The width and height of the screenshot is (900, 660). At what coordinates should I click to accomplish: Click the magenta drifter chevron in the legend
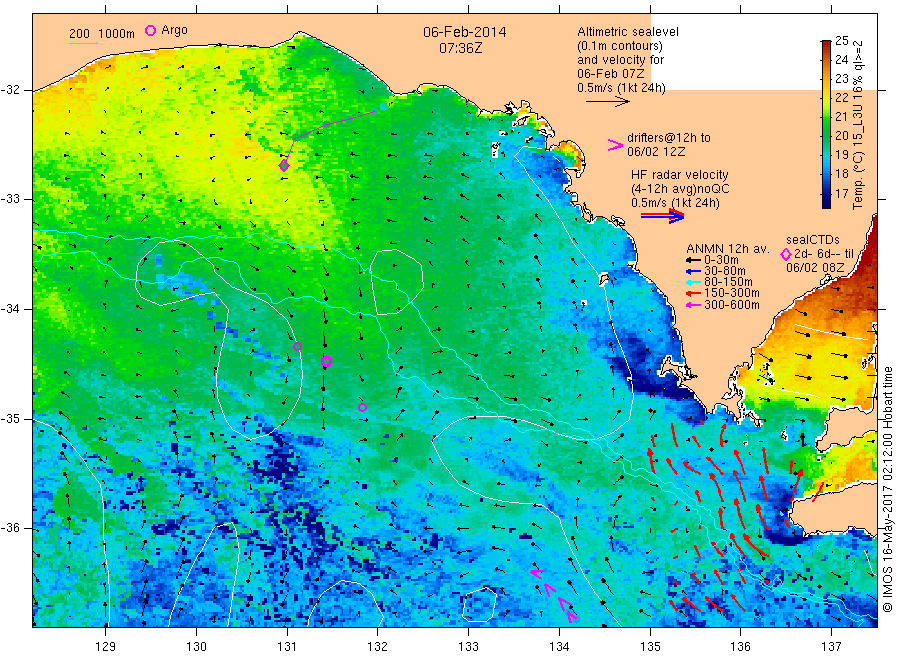(615, 145)
